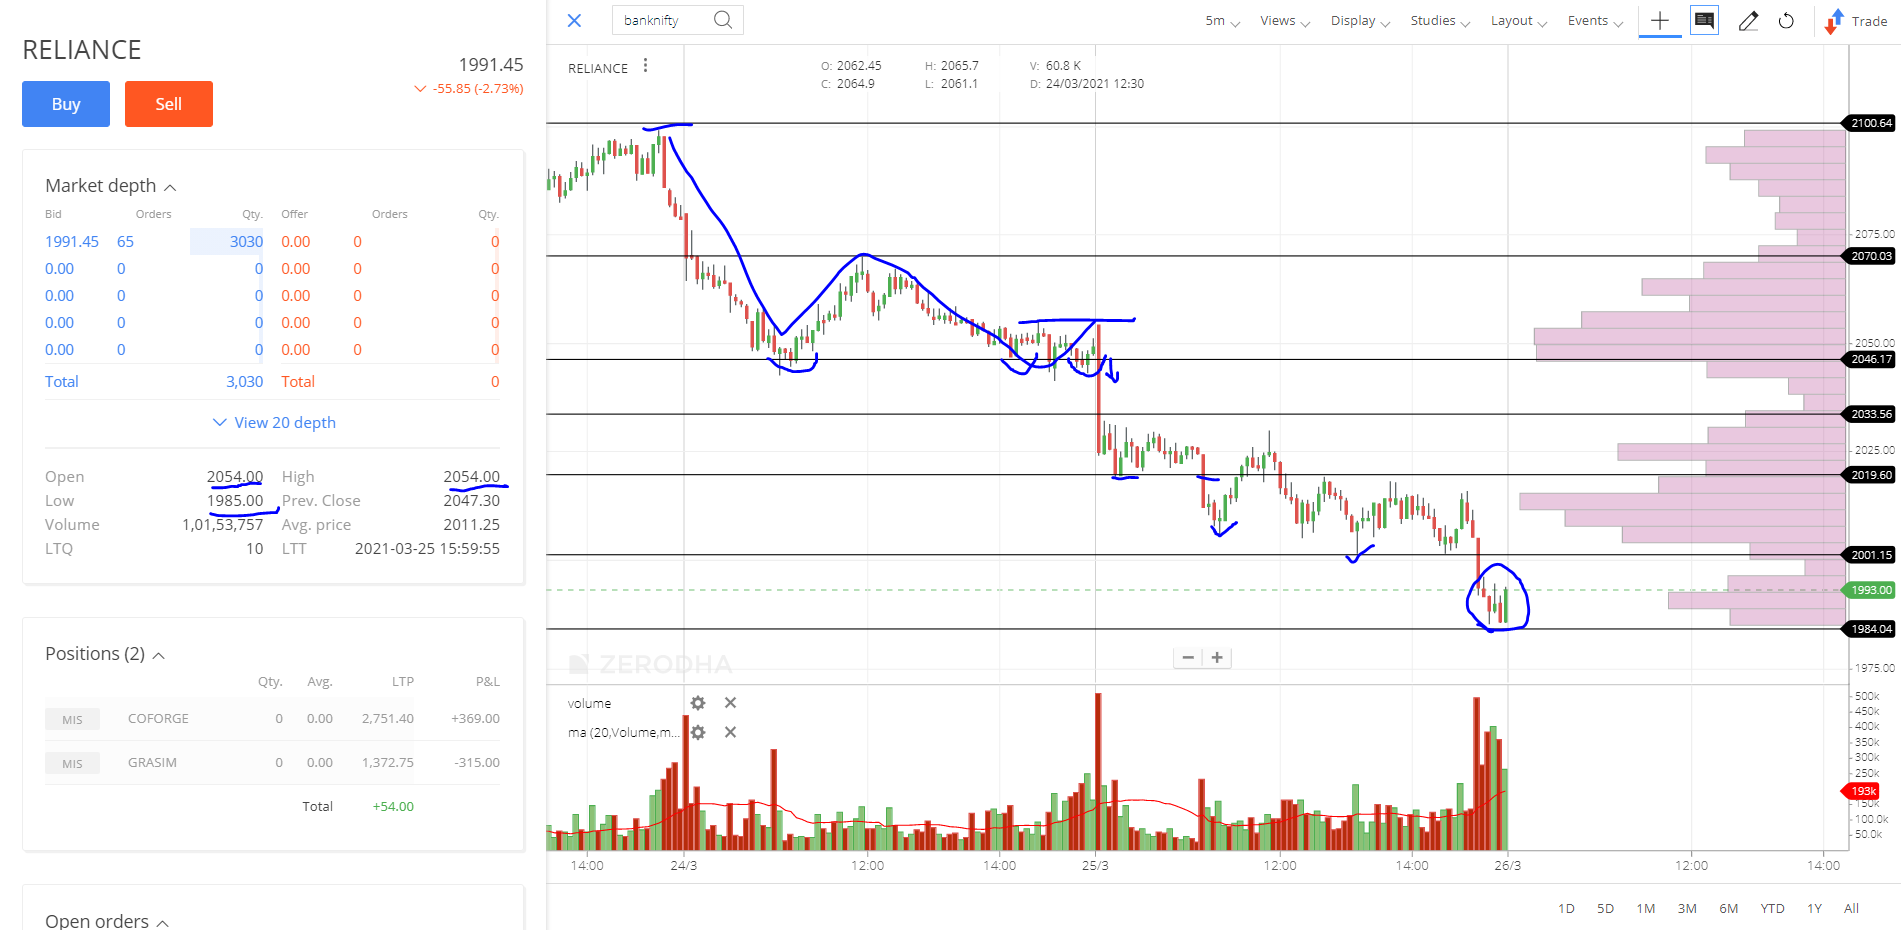The height and width of the screenshot is (930, 1901).
Task: Click the Trade button
Action: 1857,21
